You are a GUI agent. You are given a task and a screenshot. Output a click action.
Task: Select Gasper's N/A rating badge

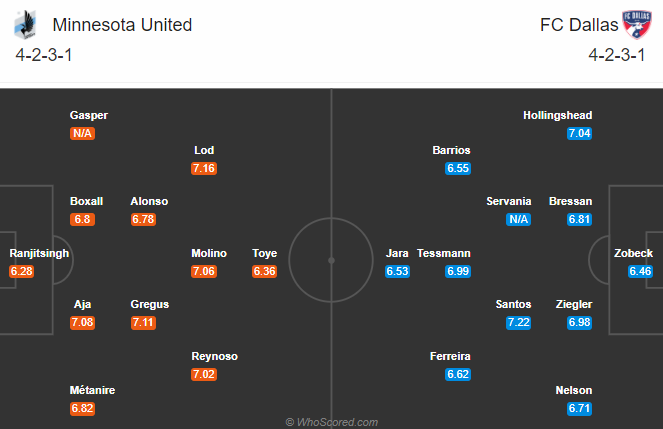pyautogui.click(x=82, y=134)
